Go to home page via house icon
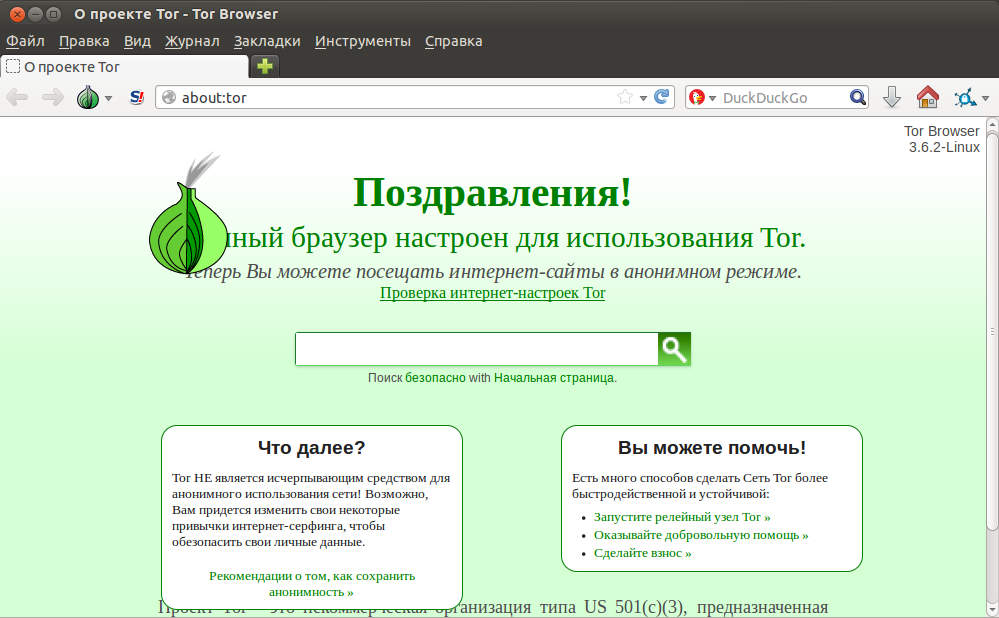Screen dimensions: 999x618 928,97
